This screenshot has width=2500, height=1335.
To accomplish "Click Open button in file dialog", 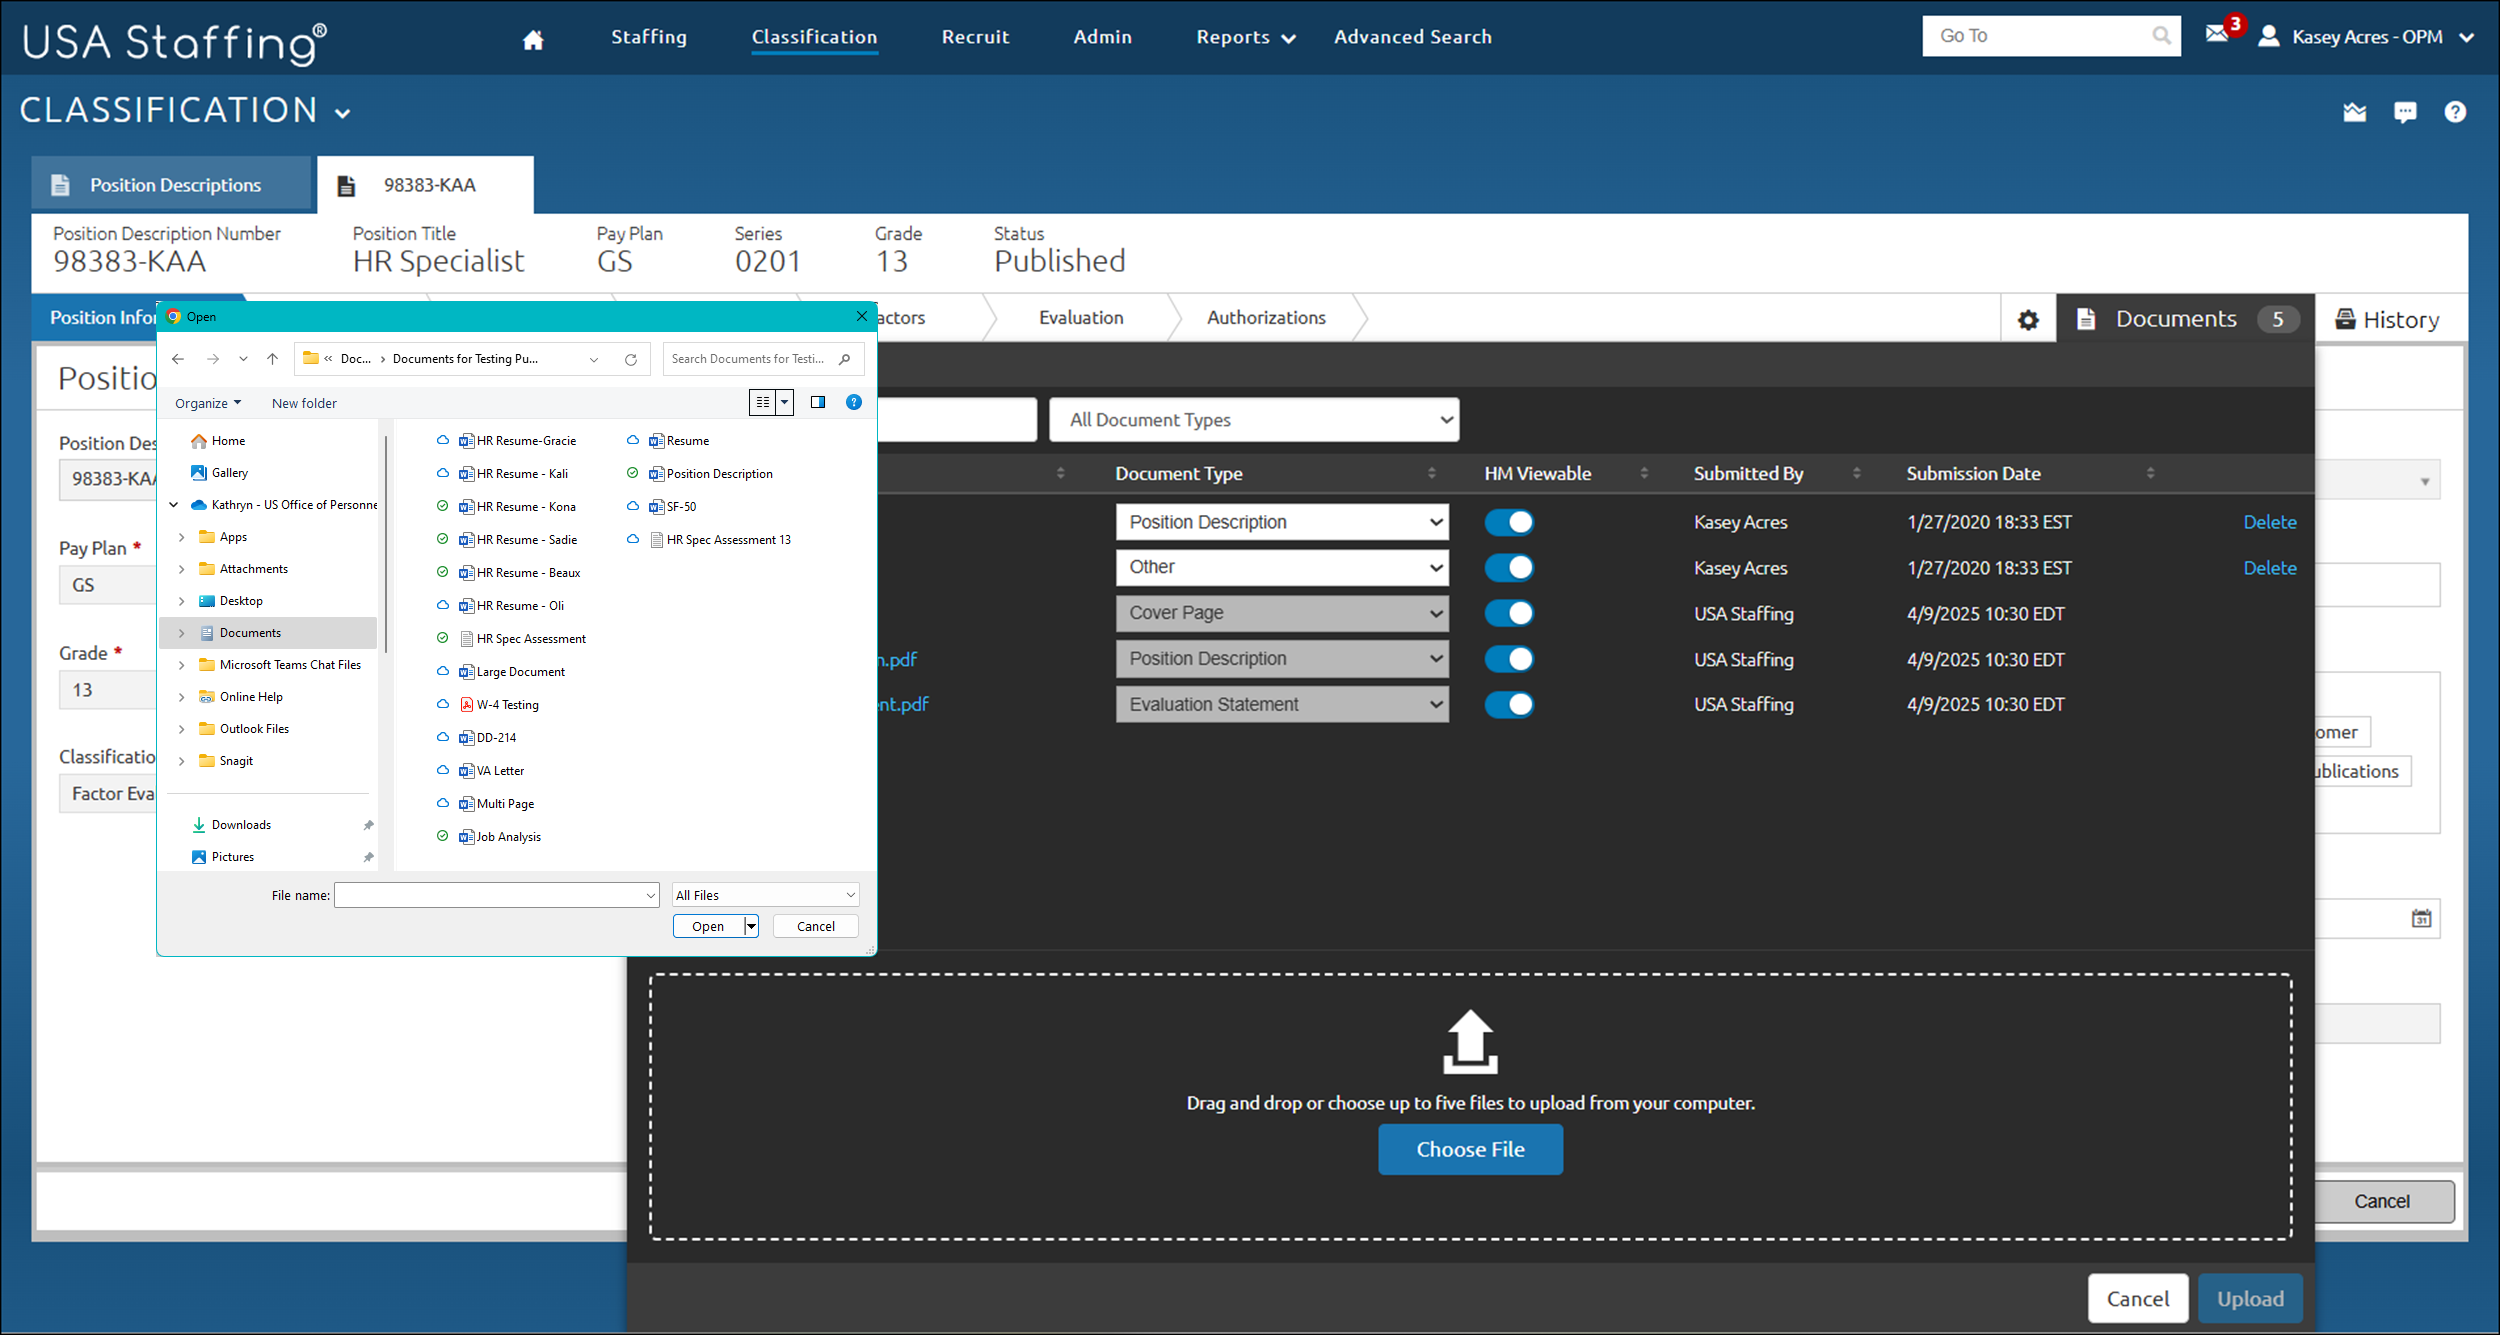I will click(x=708, y=927).
